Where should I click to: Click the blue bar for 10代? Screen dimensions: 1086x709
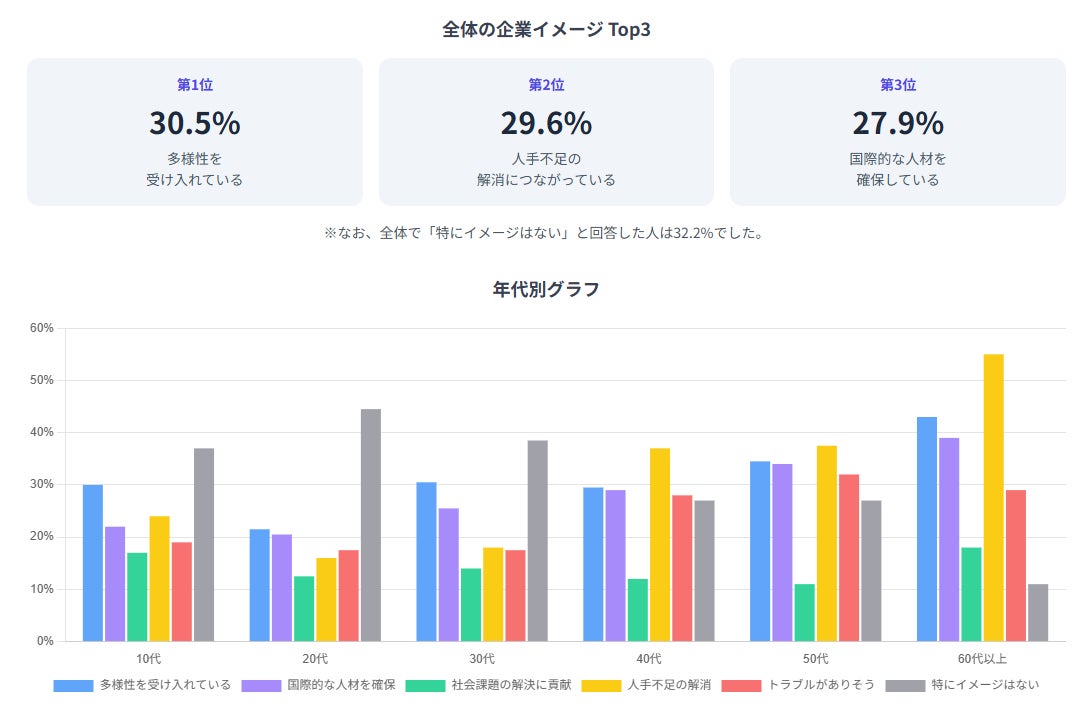pyautogui.click(x=93, y=562)
